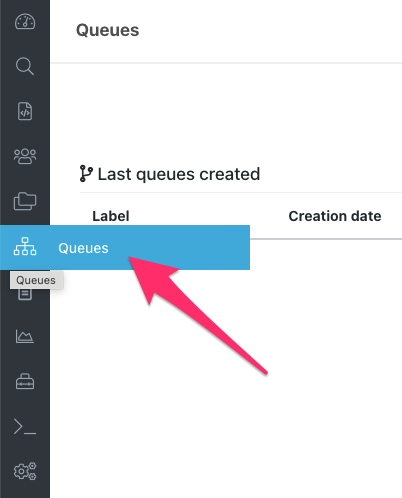The width and height of the screenshot is (402, 498).
Task: Click the toolbox icon in sidebar
Action: pyautogui.click(x=25, y=381)
